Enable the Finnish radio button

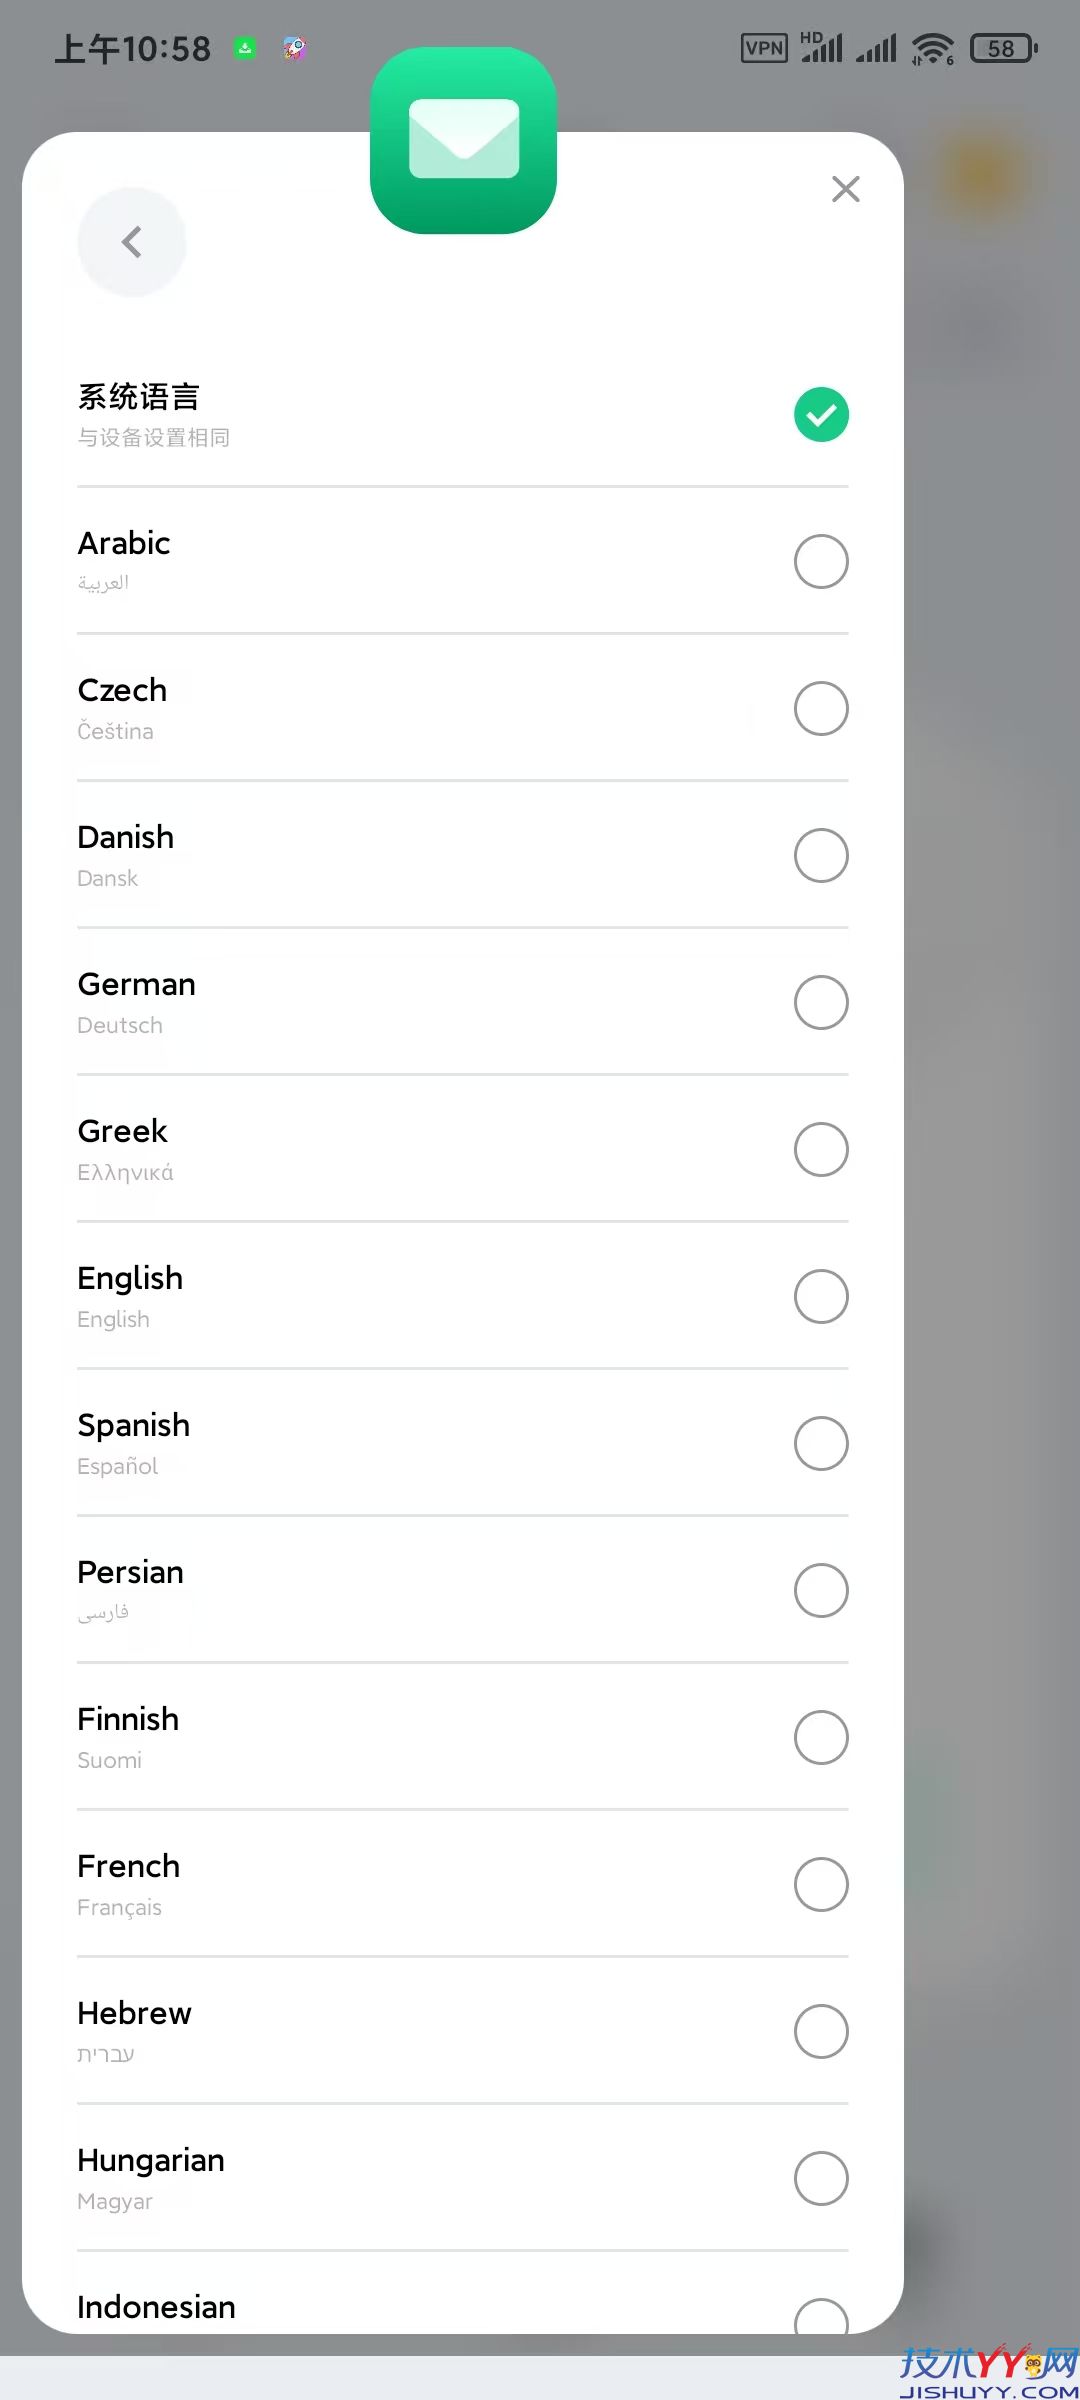821,1737
